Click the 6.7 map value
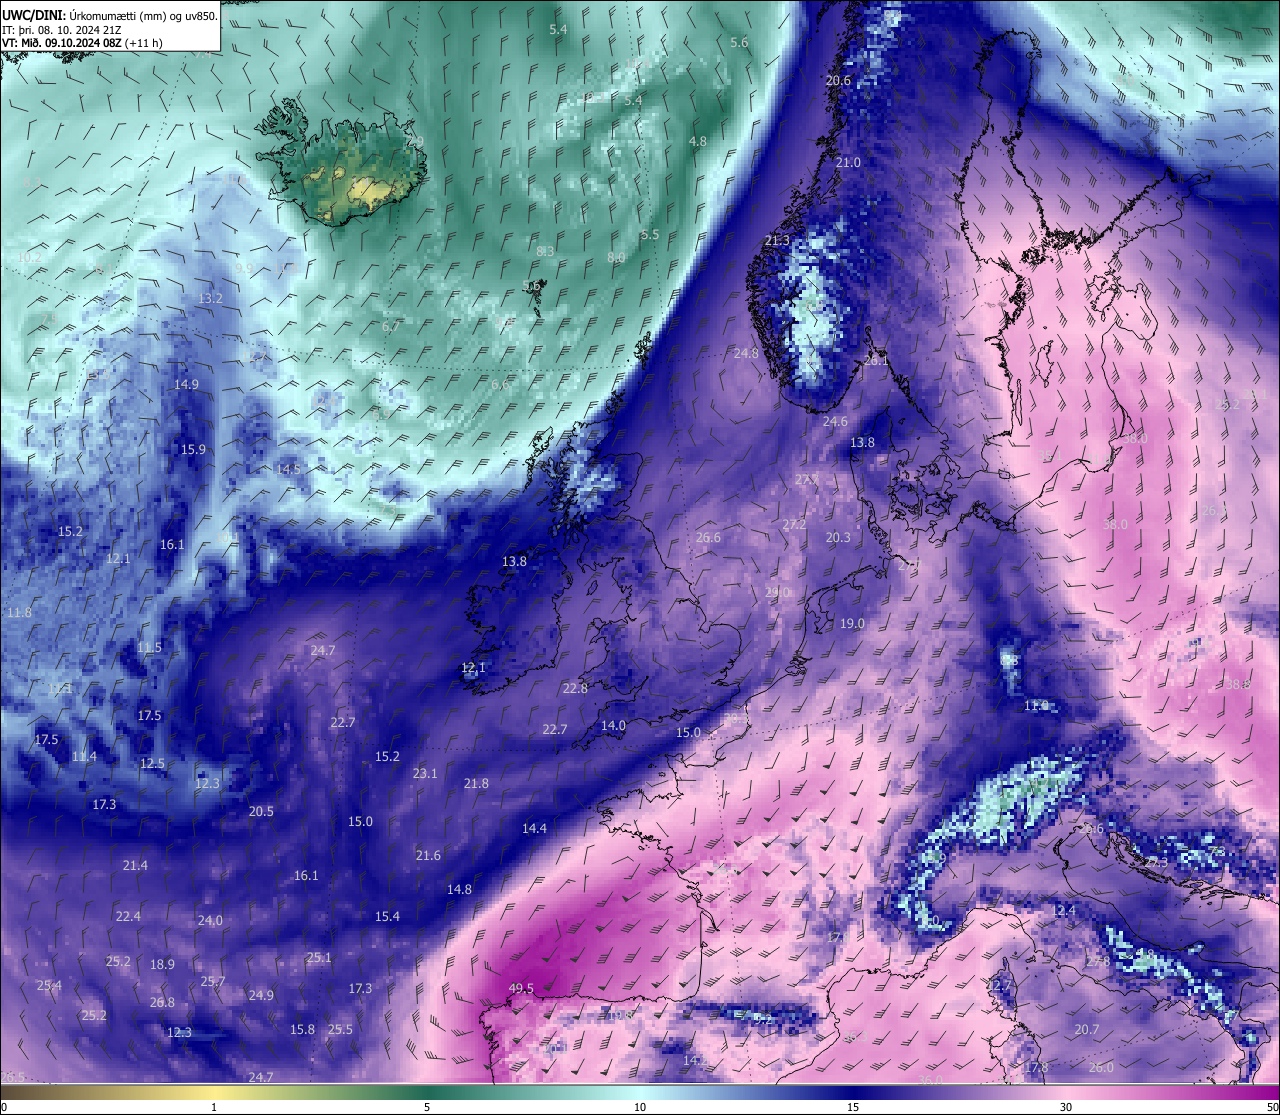The width and height of the screenshot is (1280, 1115). coord(391,326)
